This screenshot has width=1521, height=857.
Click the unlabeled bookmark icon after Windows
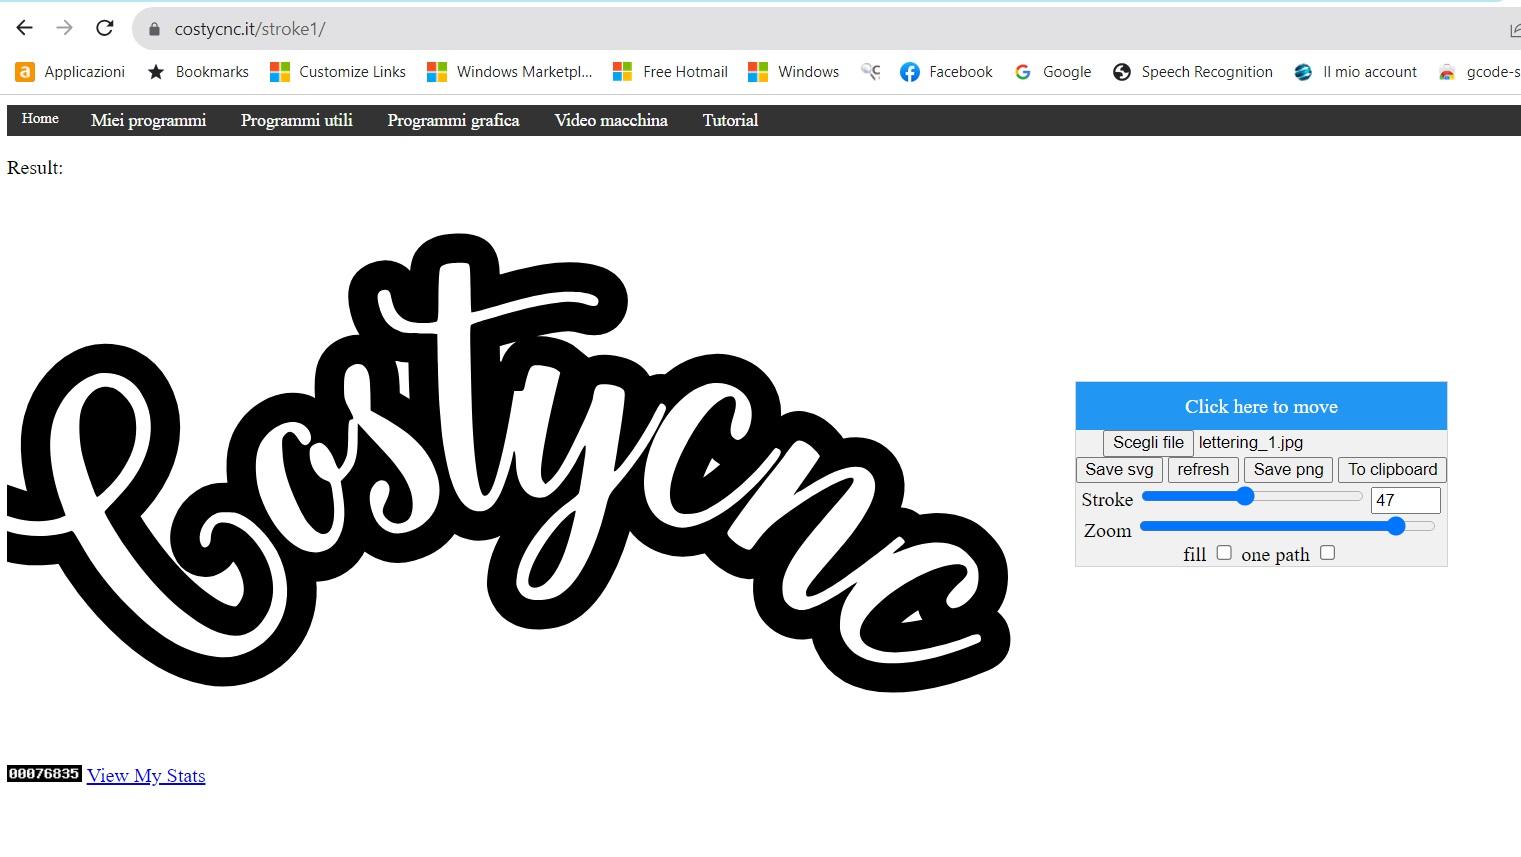click(870, 72)
